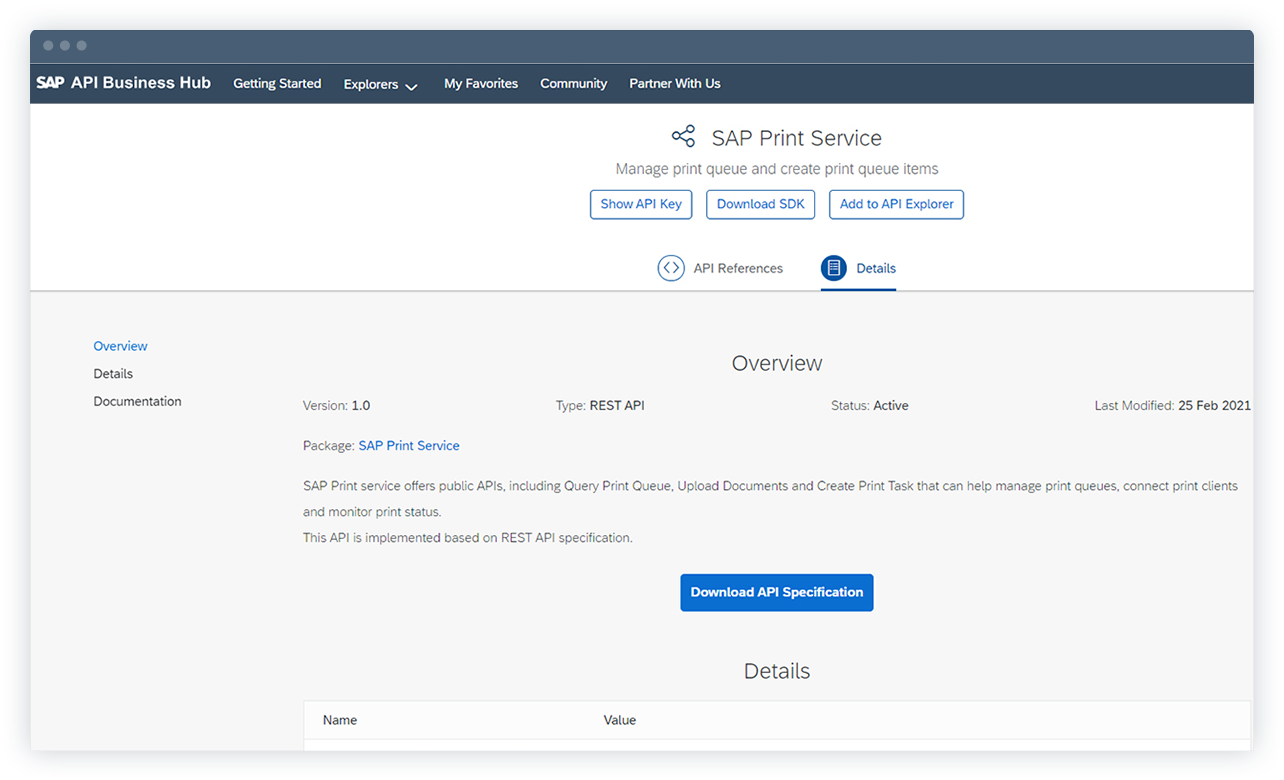Open My Favorites in the navigation bar

coord(481,84)
